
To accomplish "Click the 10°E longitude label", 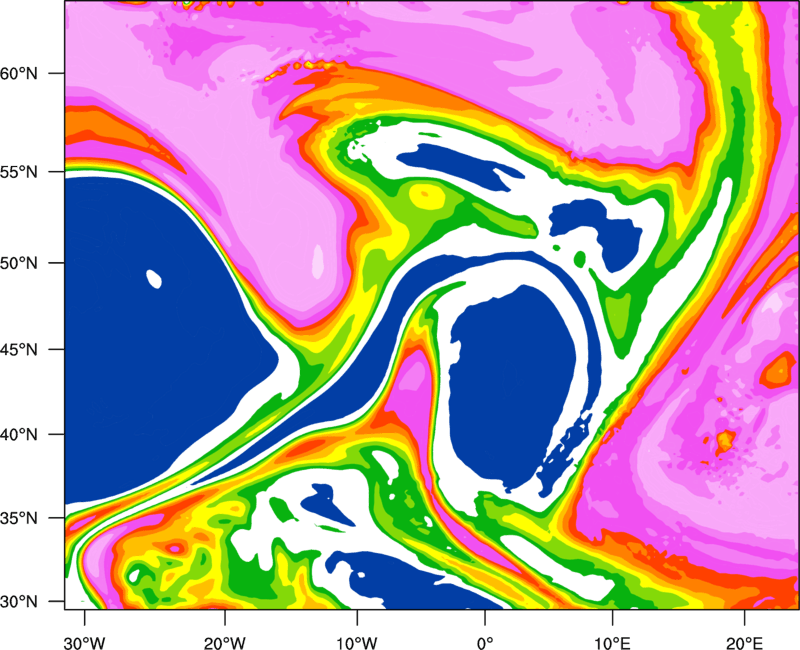I will pyautogui.click(x=612, y=643).
